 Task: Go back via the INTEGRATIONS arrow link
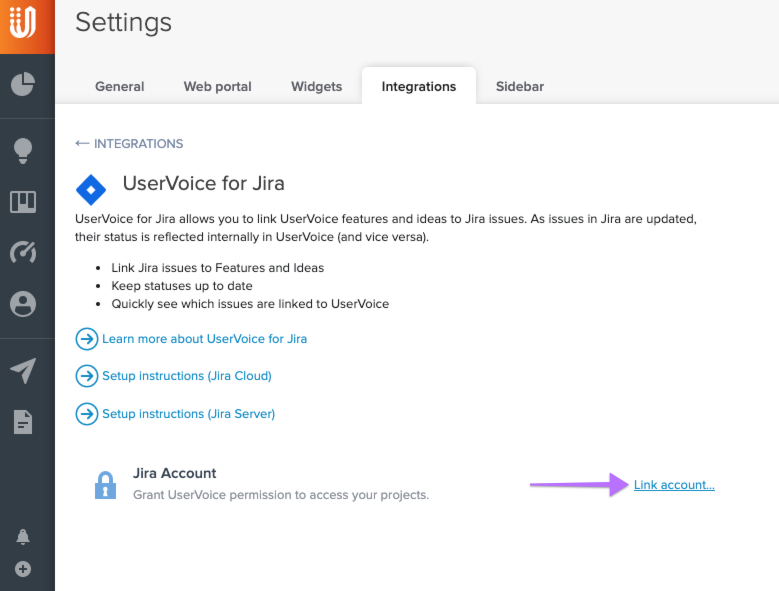pyautogui.click(x=129, y=144)
